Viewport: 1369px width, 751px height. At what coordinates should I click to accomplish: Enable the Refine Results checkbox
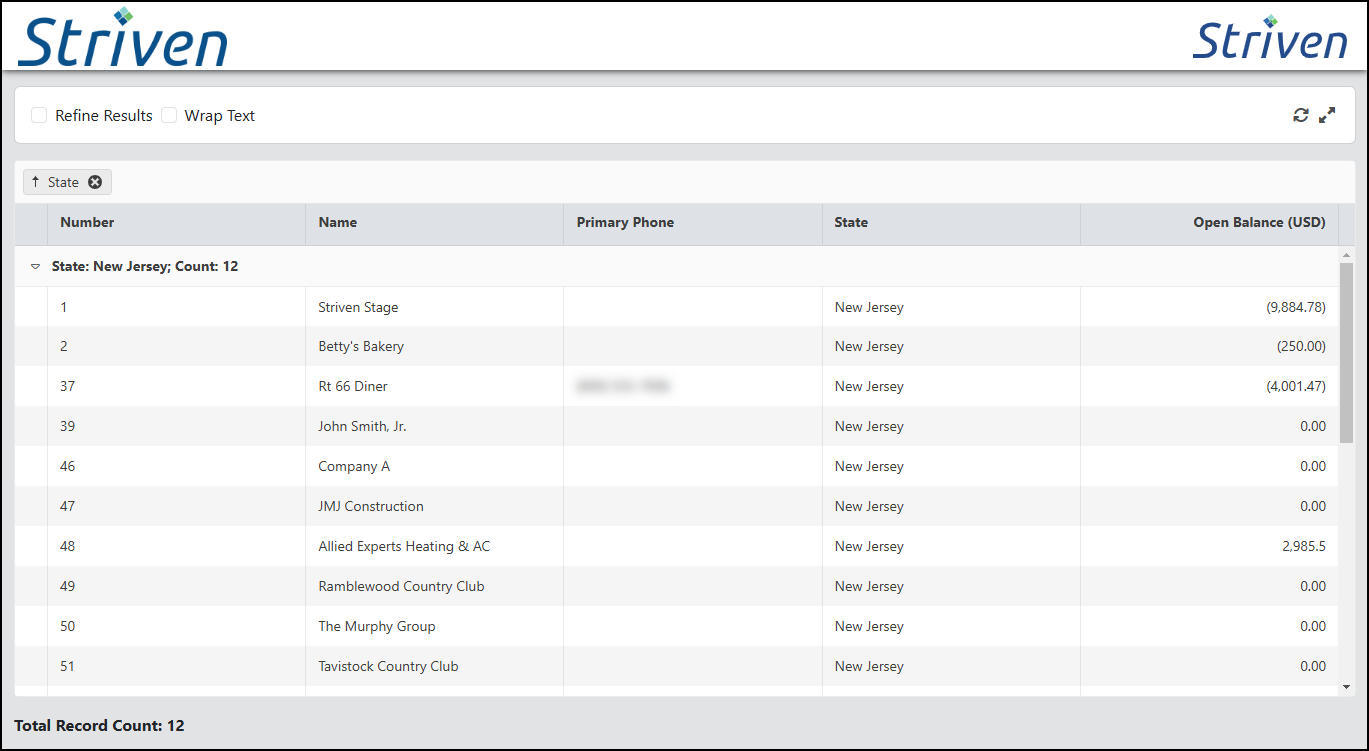pyautogui.click(x=39, y=115)
